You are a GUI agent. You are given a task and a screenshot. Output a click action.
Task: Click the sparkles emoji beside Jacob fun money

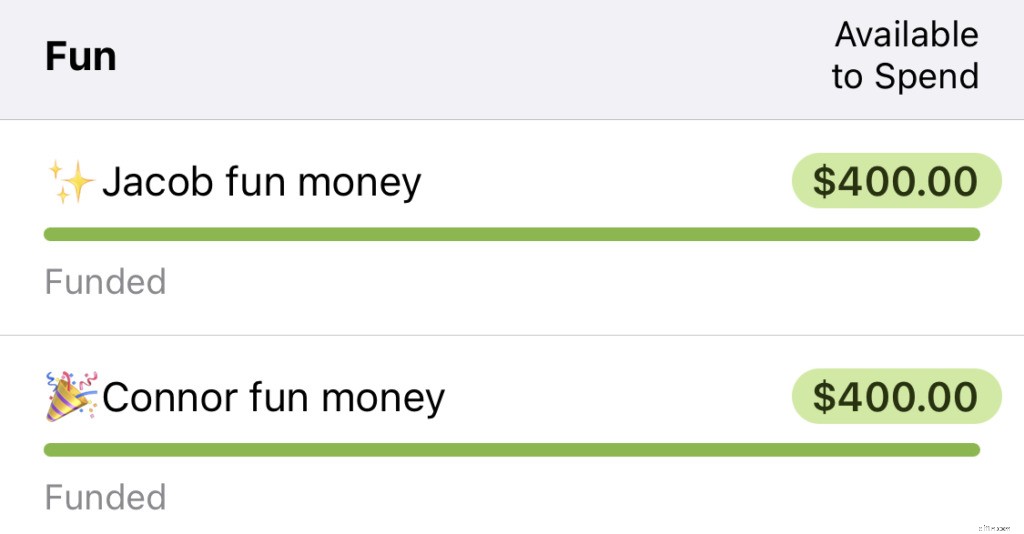tap(70, 183)
